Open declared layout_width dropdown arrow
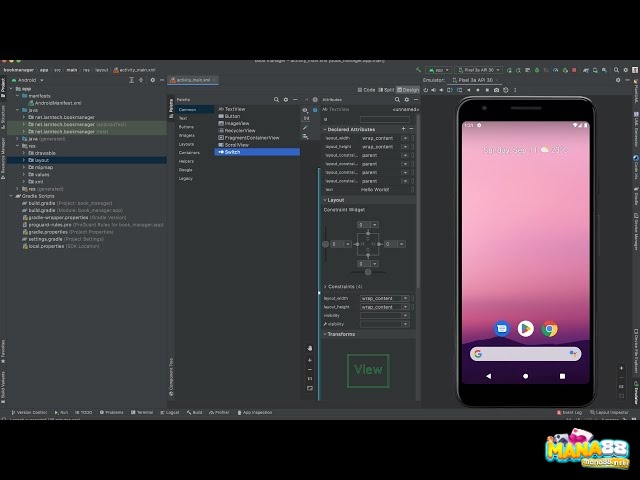Viewport: 640px width, 480px height. (405, 138)
